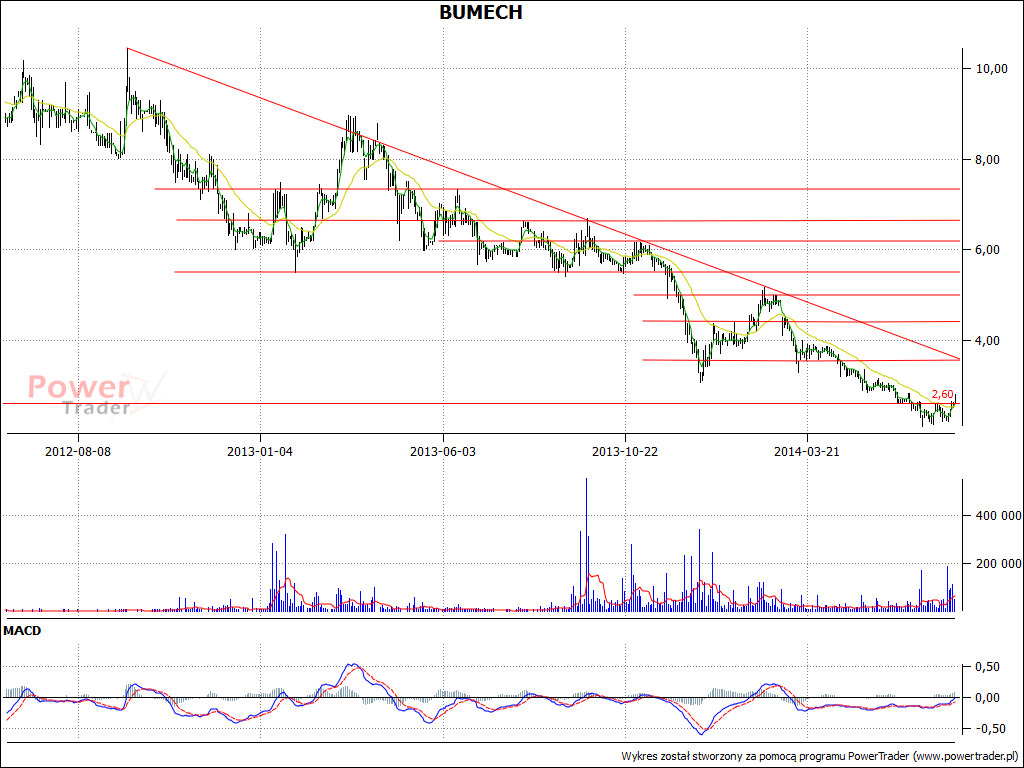Screen dimensions: 1024x768
Task: Click the 4,00 price axis label
Action: coord(985,340)
